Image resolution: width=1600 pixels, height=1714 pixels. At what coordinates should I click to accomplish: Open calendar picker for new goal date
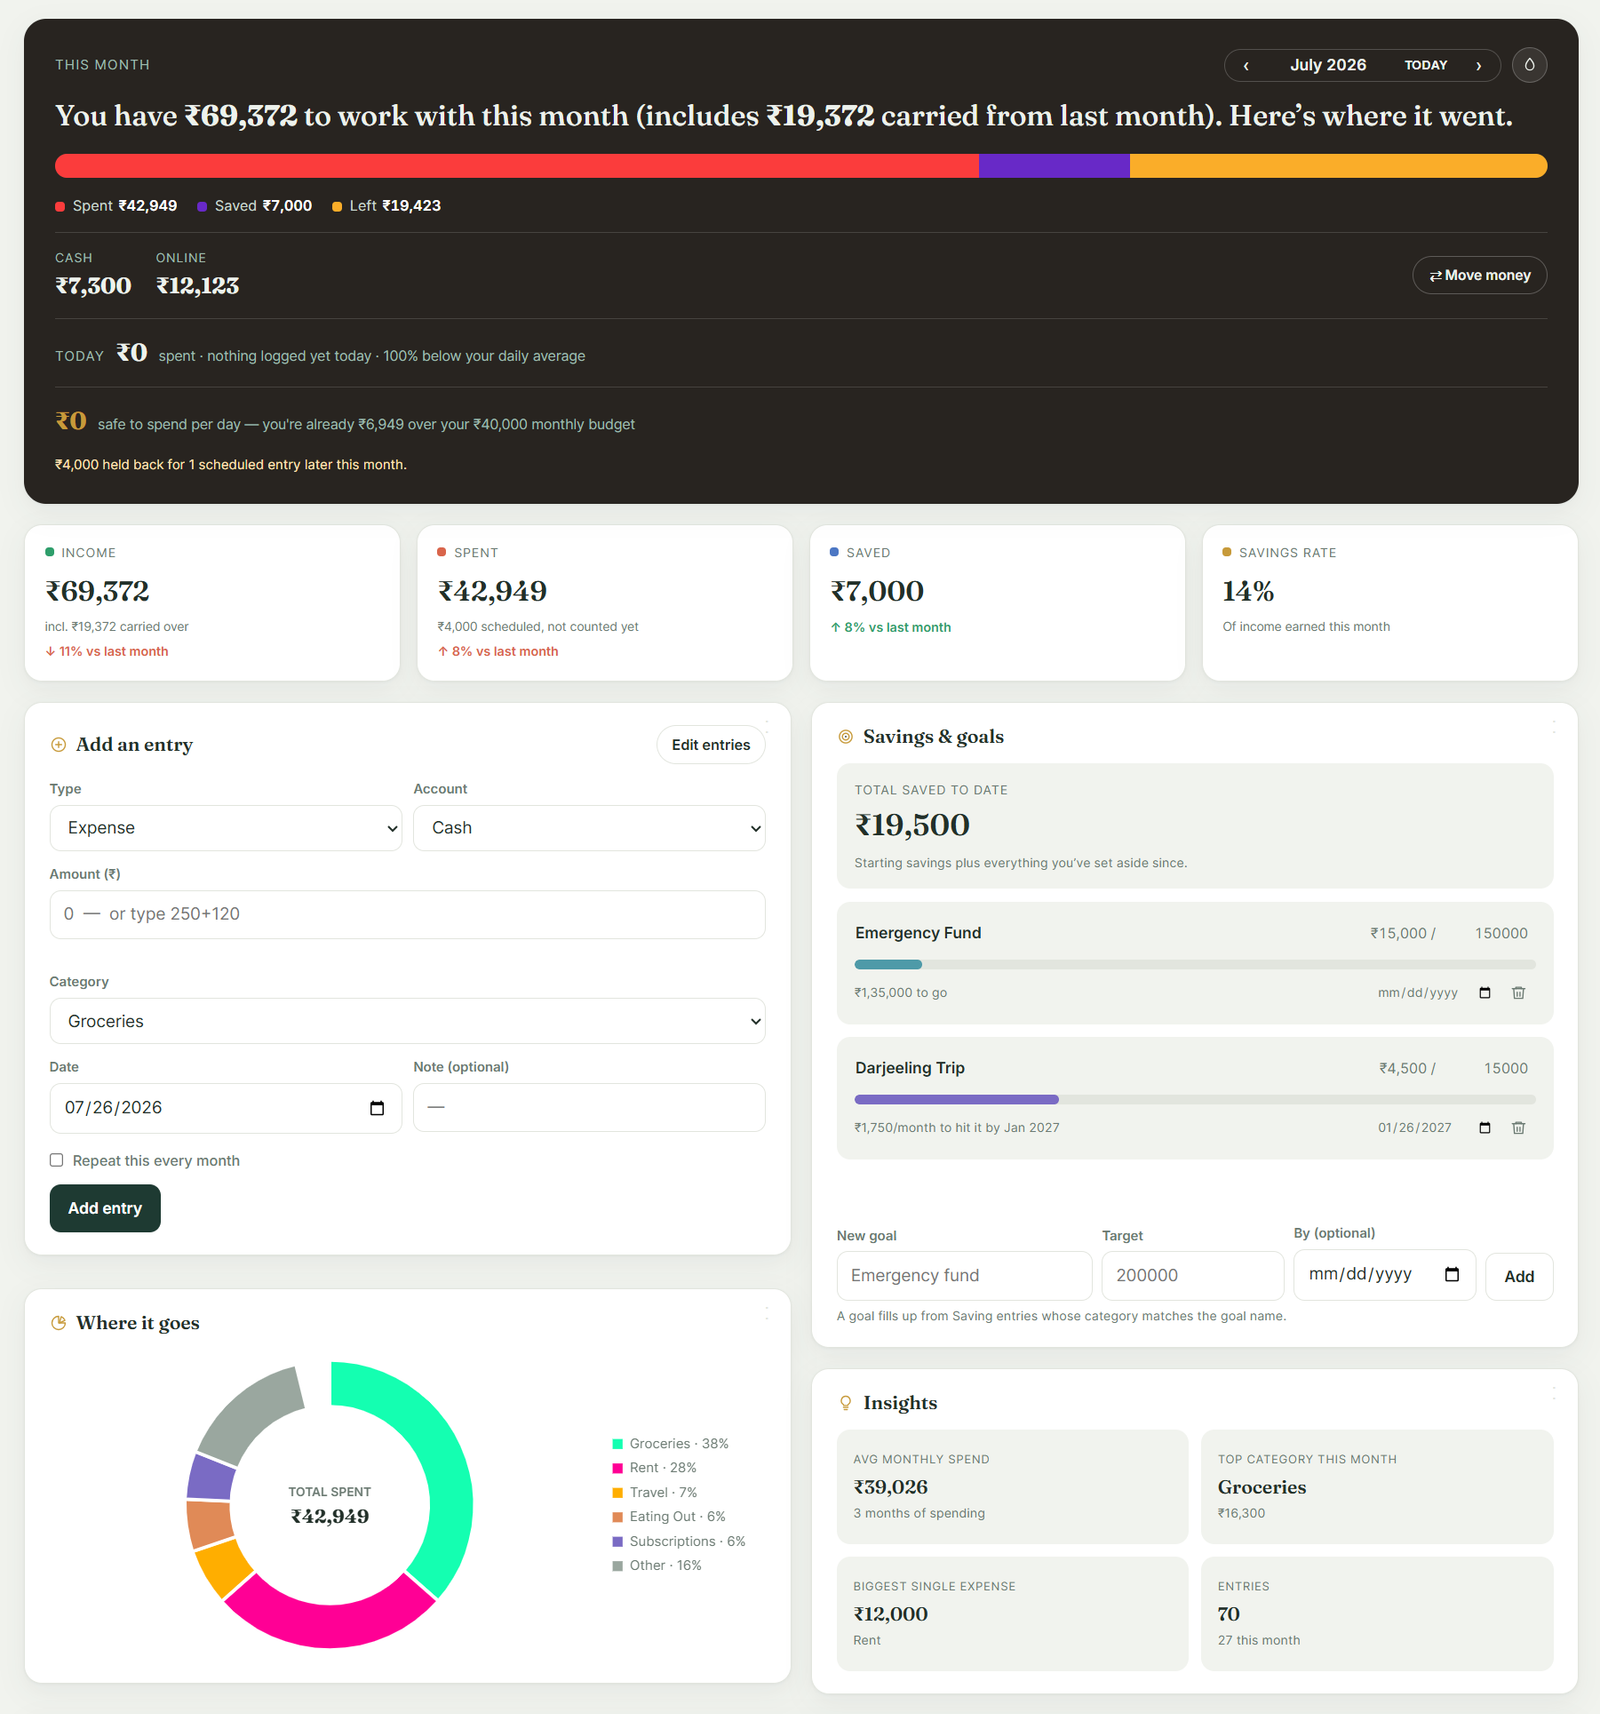pyautogui.click(x=1452, y=1274)
